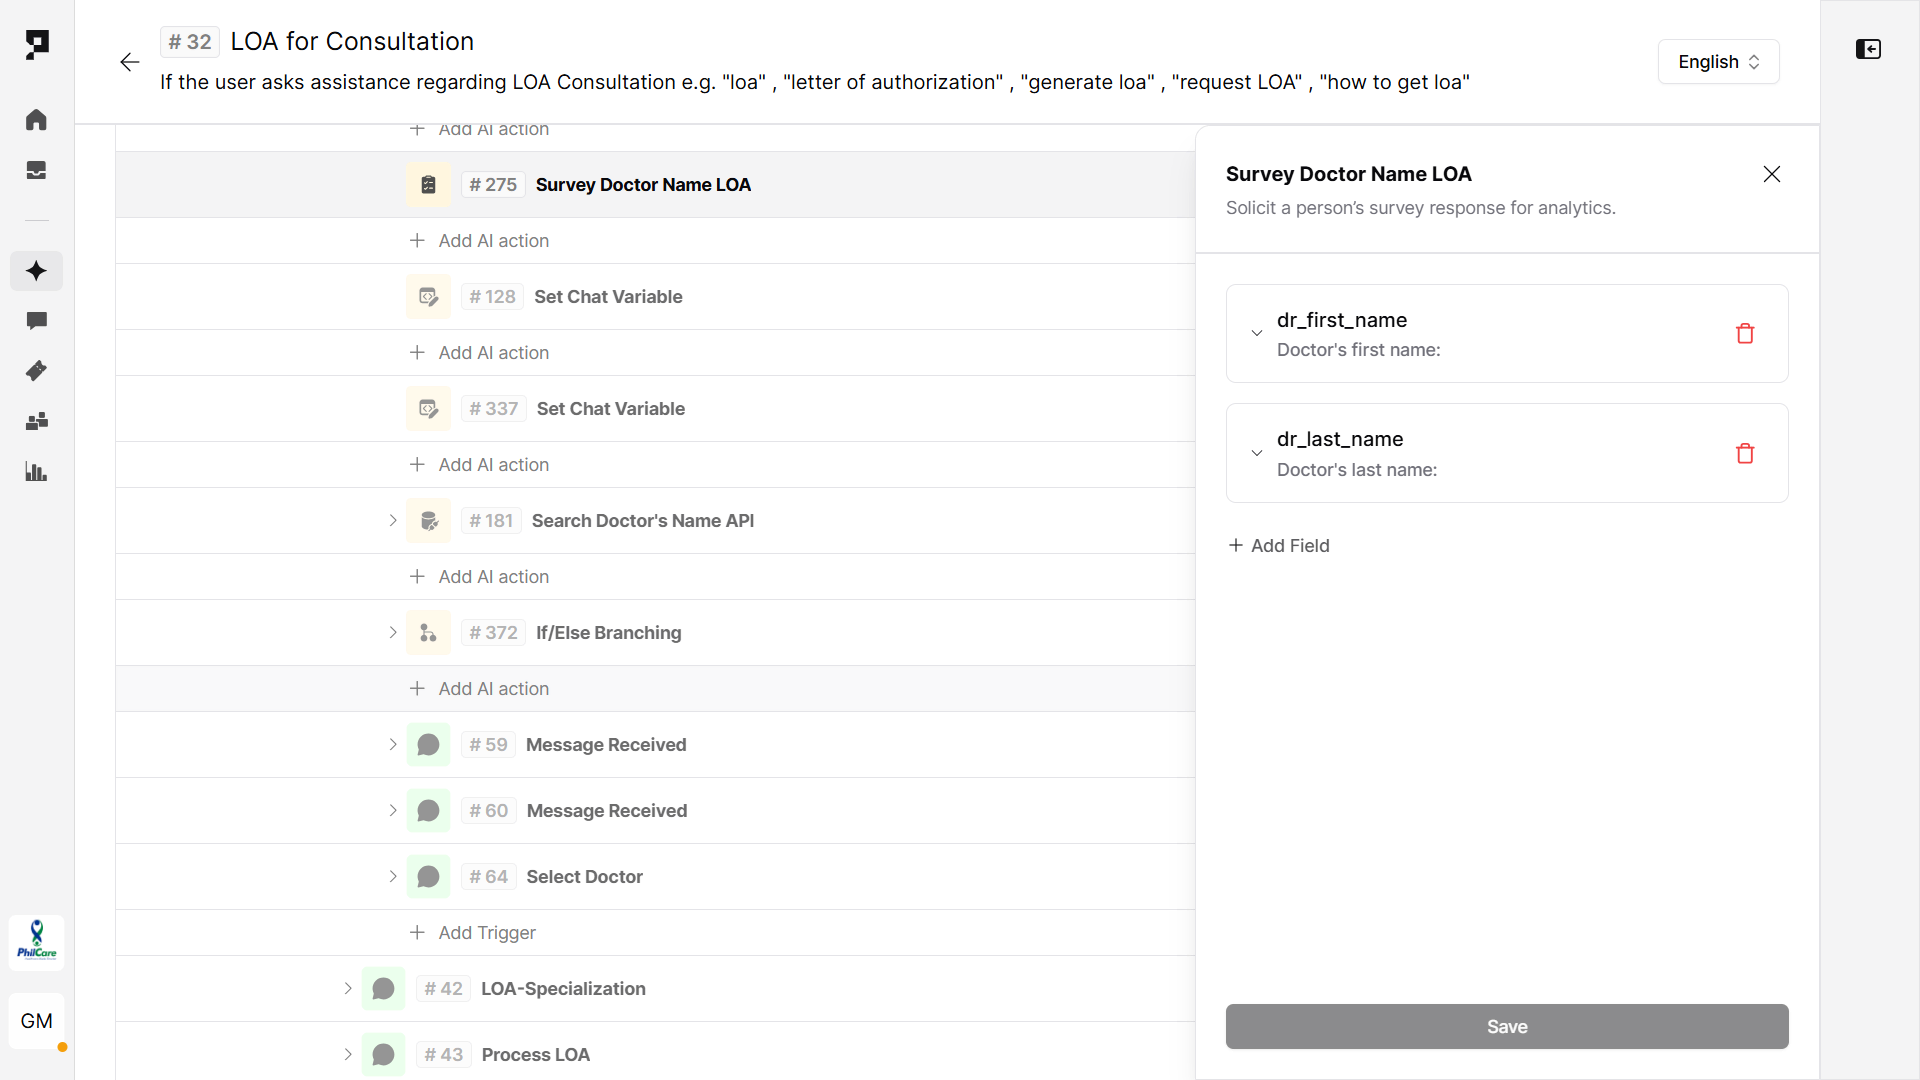Click Add Field link
Screen dimensions: 1920x1080
(1279, 546)
